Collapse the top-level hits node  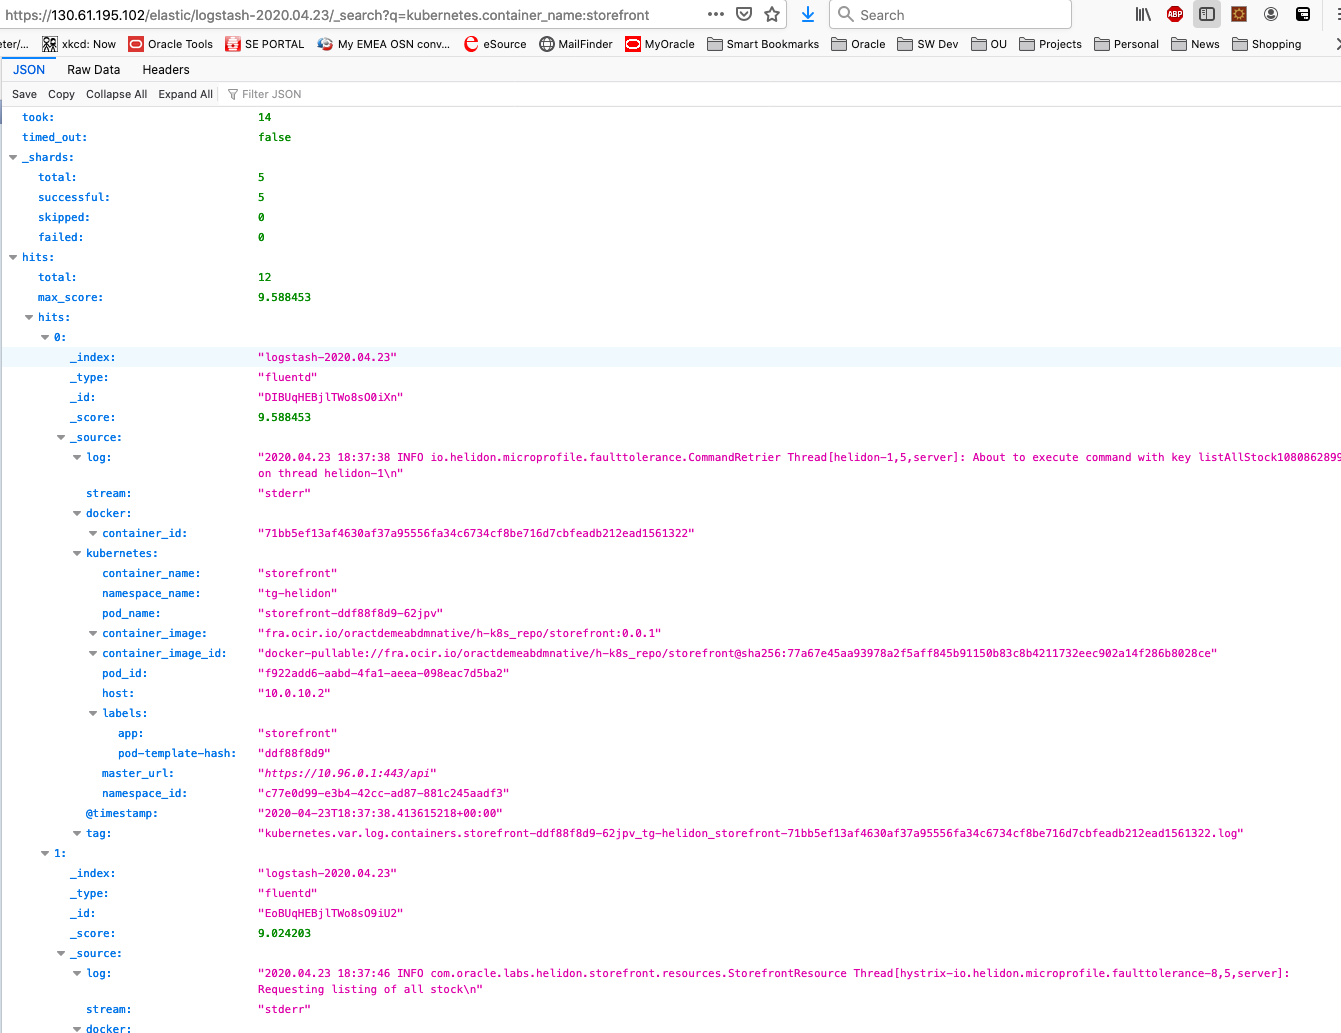click(13, 258)
